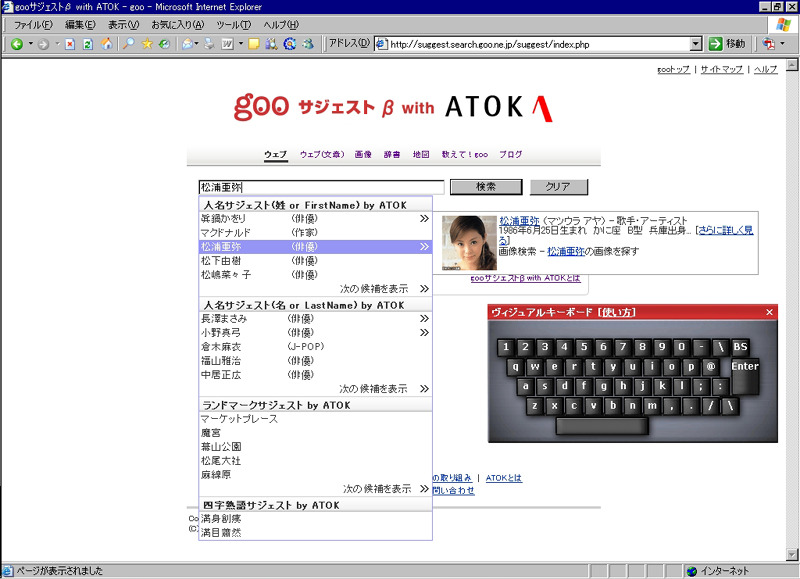Select the 満身創痍 idiom suggestion
Image resolution: width=800 pixels, height=579 pixels.
point(315,519)
